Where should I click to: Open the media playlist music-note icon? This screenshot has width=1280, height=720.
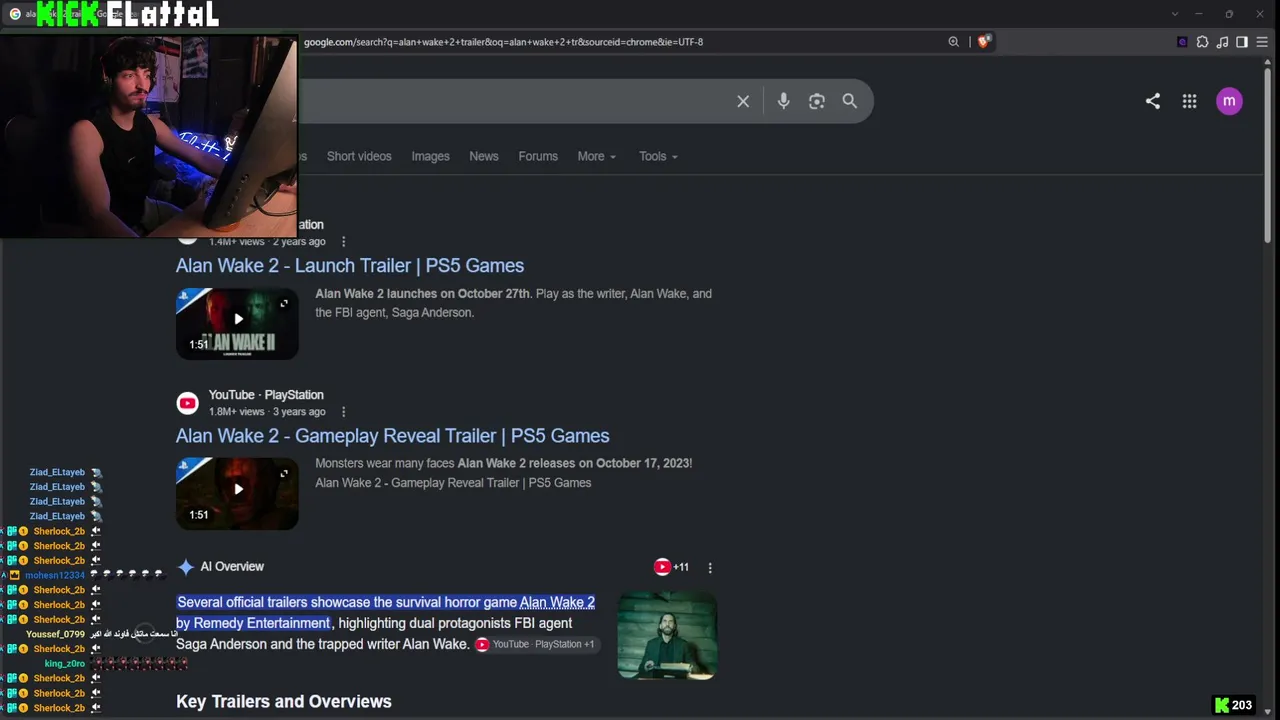click(1222, 42)
